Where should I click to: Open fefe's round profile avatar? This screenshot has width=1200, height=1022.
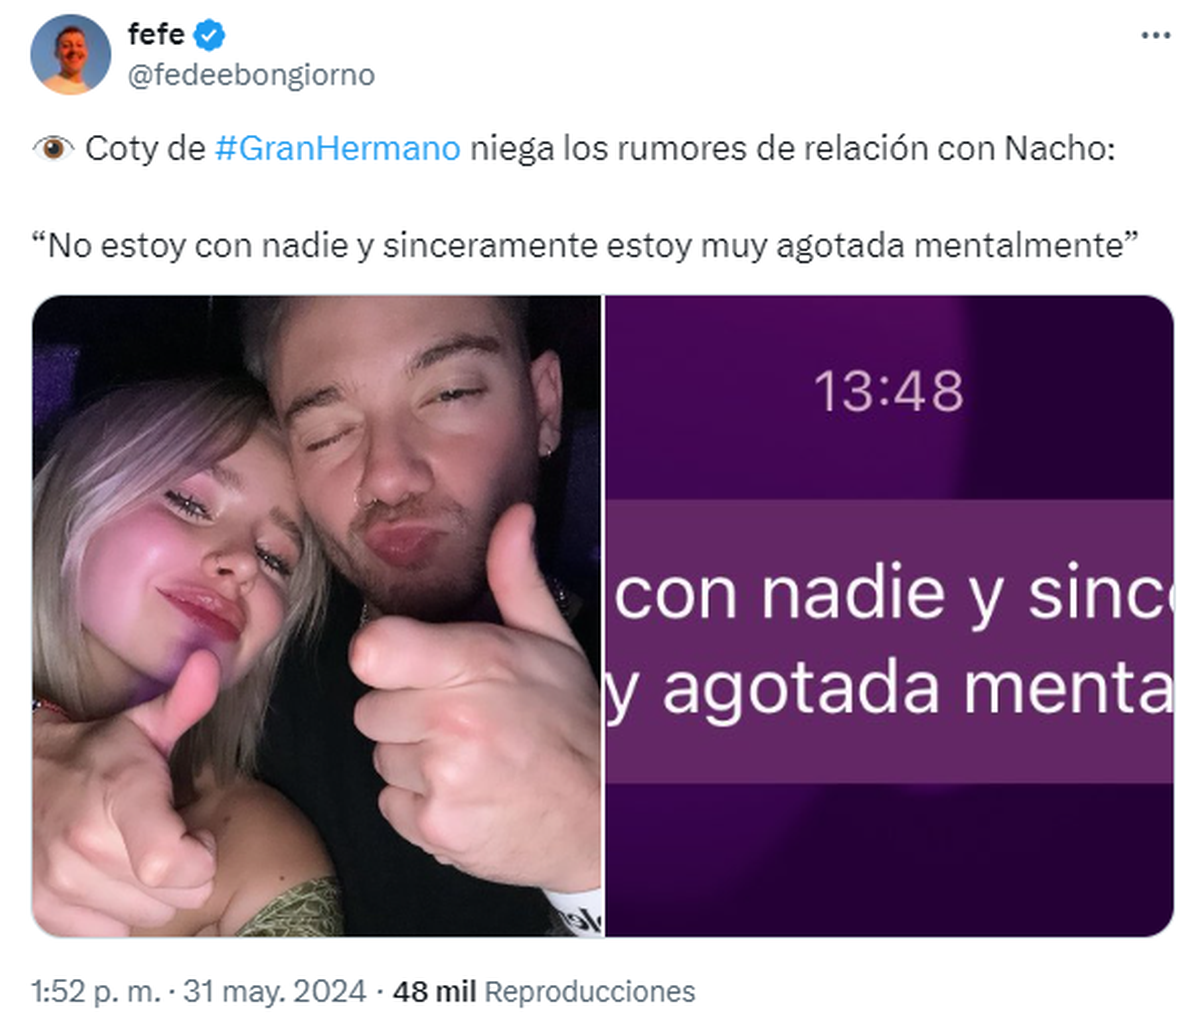pos(71,54)
